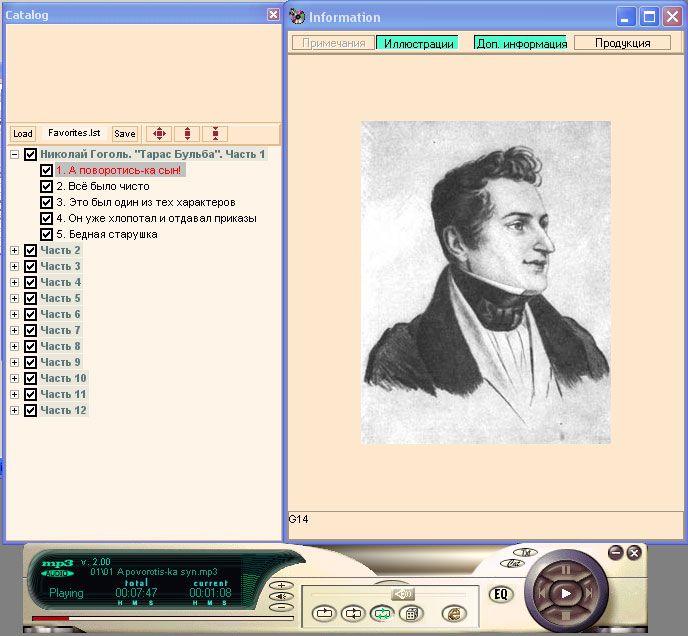Click the Load button in Catalog
The image size is (688, 636).
(22, 133)
